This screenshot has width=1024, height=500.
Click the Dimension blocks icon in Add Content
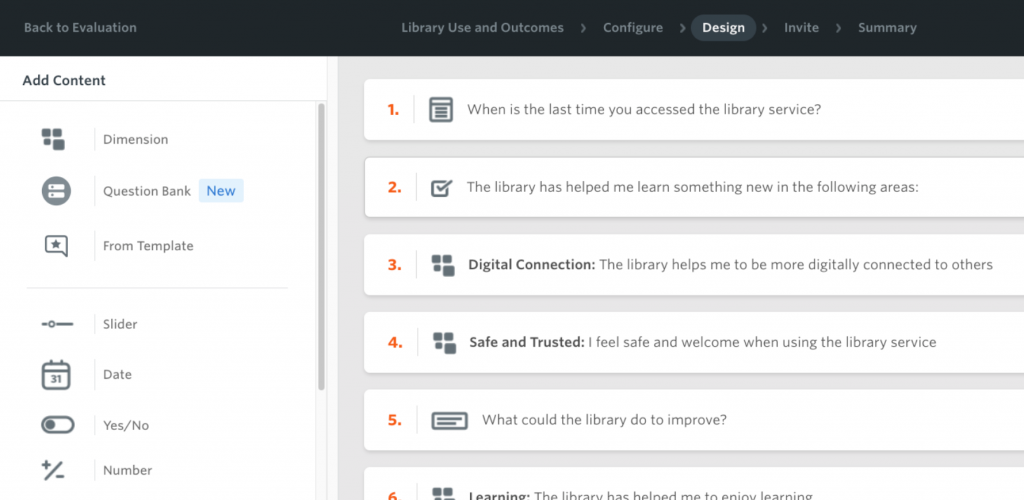click(53, 140)
